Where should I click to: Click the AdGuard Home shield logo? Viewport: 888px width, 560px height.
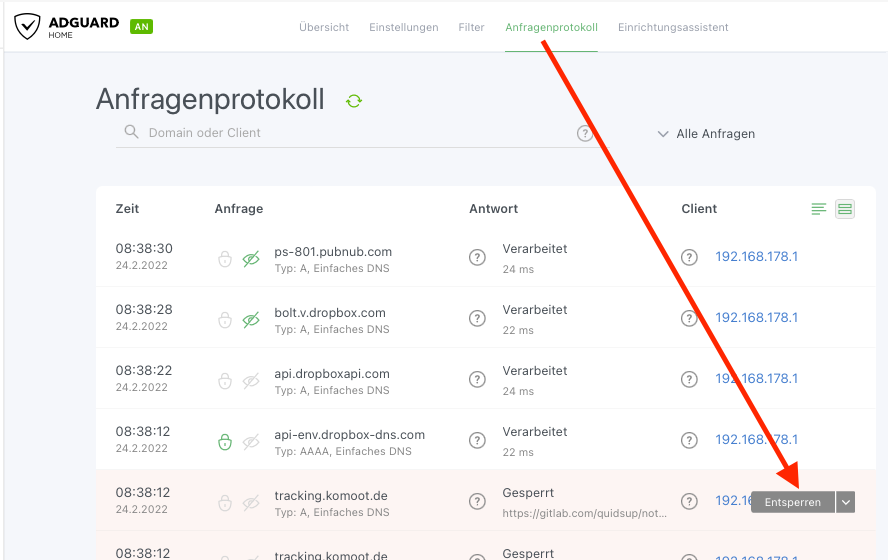28,26
